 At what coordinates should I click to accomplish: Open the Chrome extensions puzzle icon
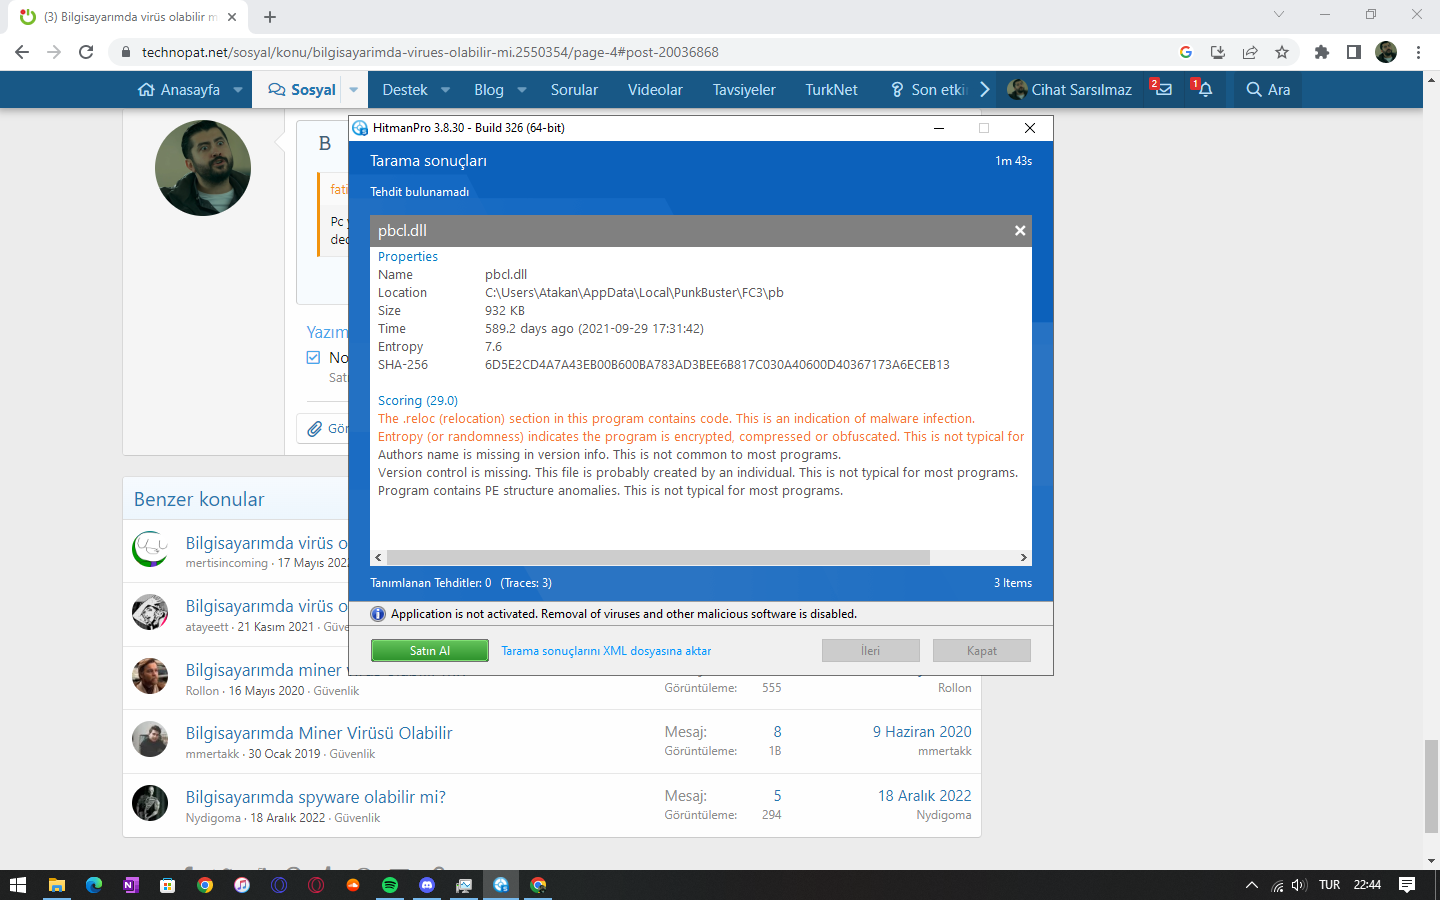click(1322, 52)
